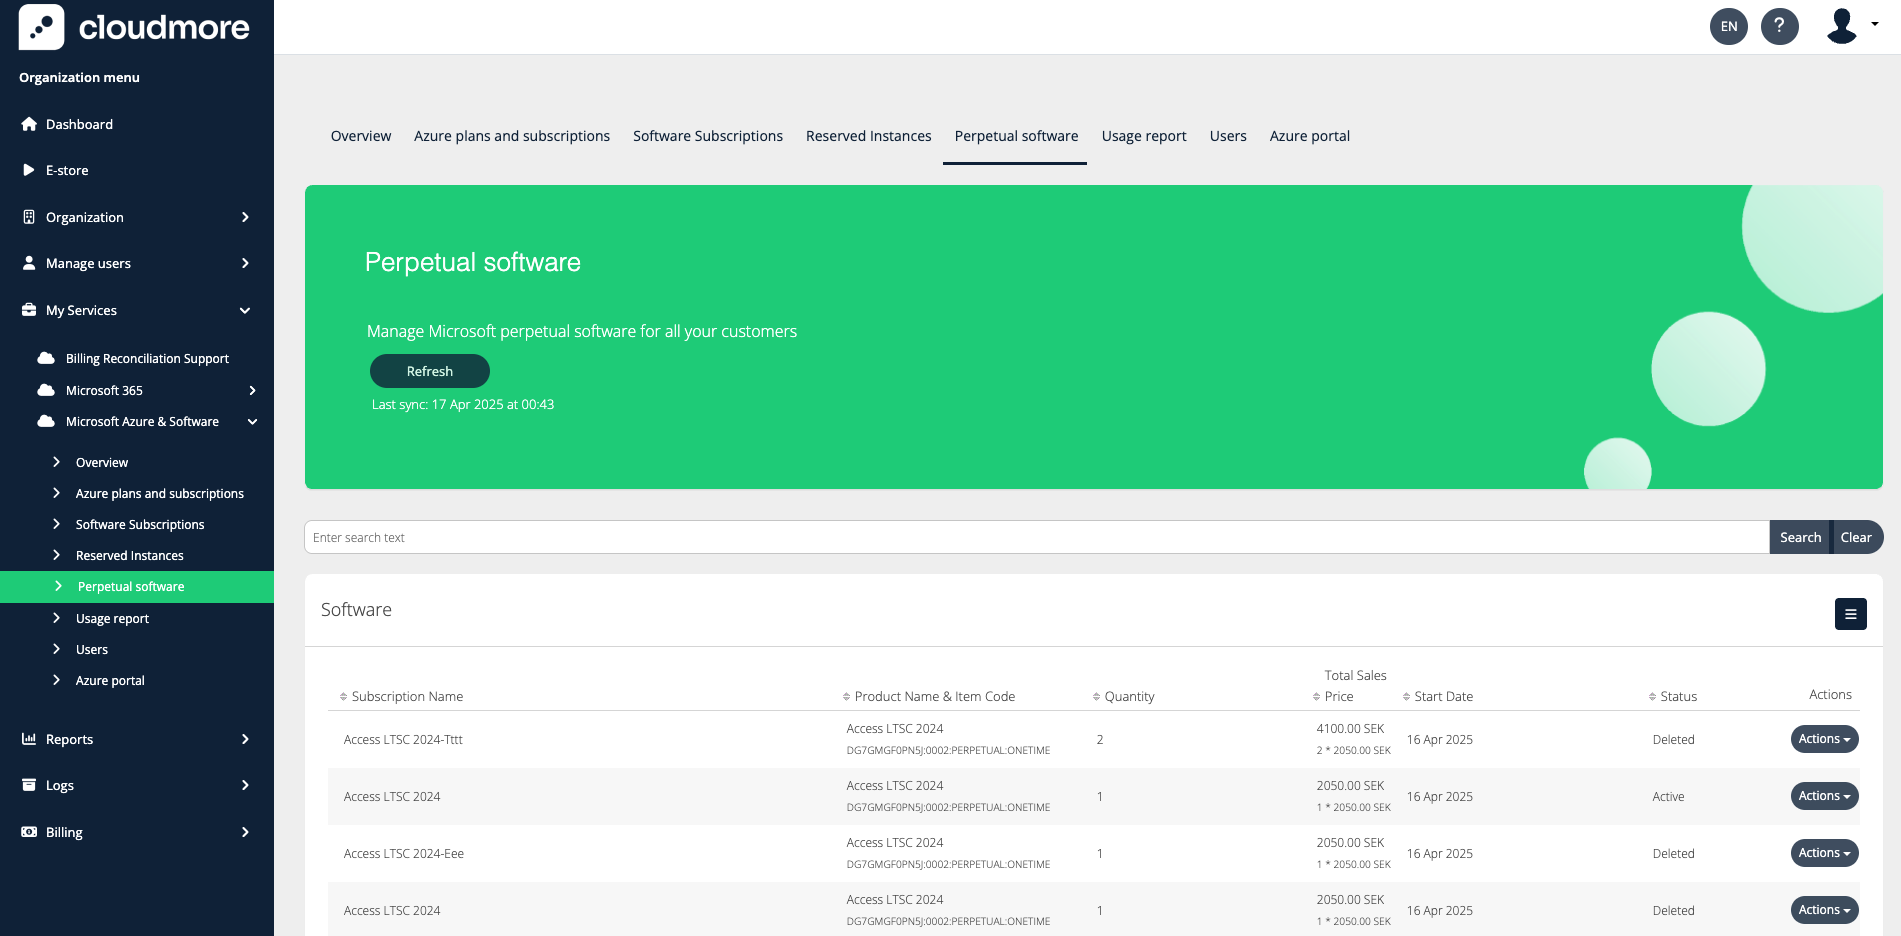Image resolution: width=1901 pixels, height=936 pixels.
Task: Expand the Microsoft 365 submenu chevron
Action: [x=252, y=390]
